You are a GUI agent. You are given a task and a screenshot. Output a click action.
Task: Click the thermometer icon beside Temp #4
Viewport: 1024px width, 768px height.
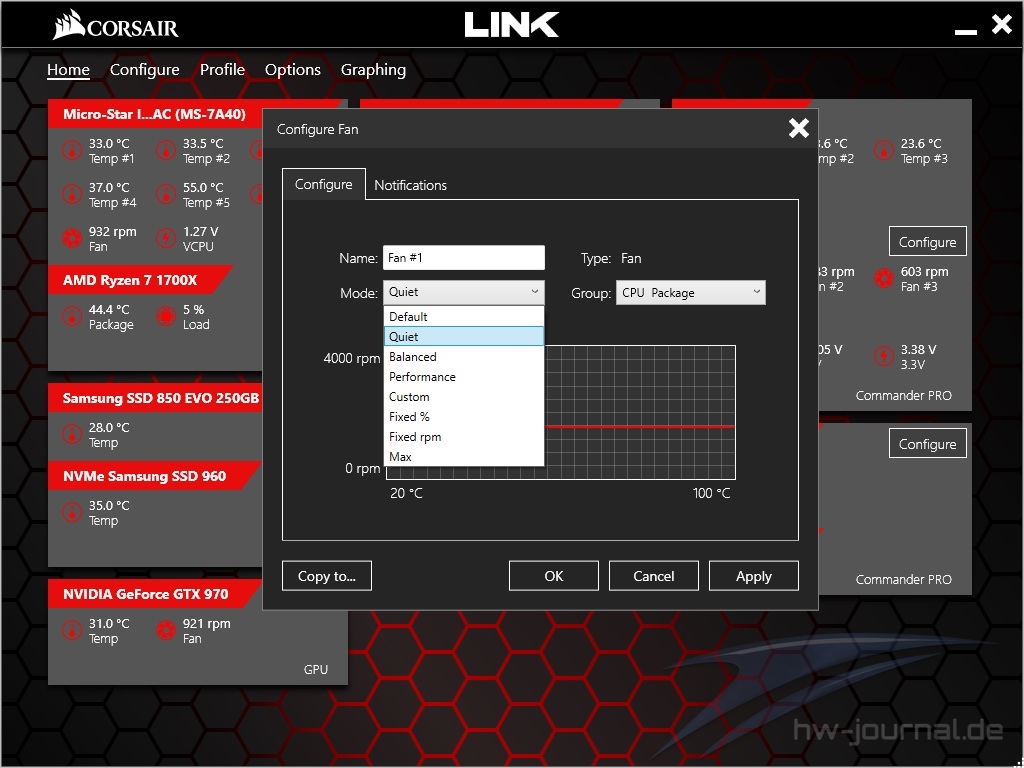[x=72, y=194]
